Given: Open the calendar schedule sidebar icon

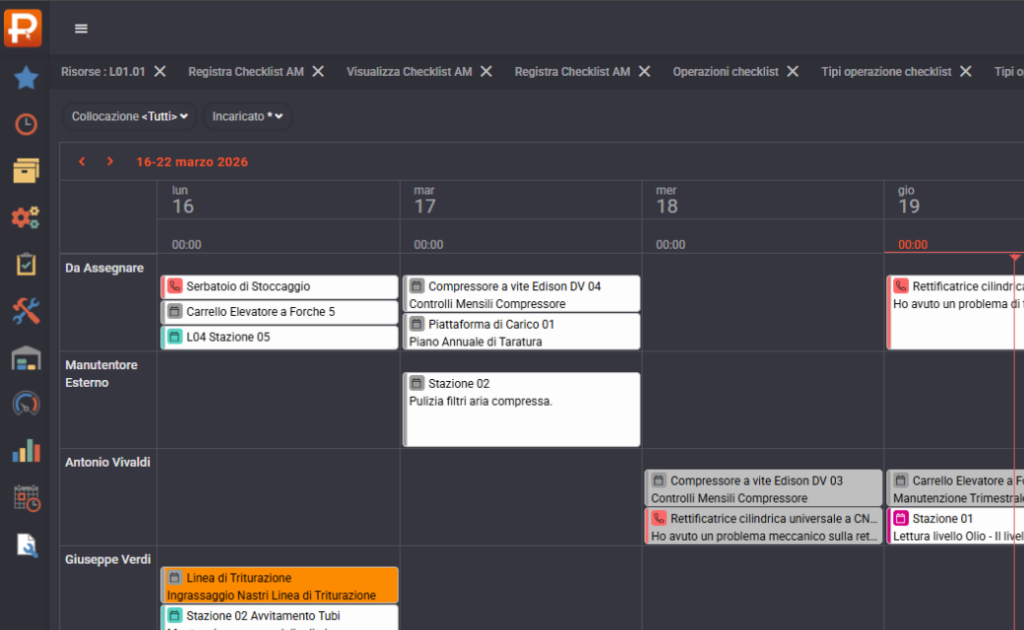Looking at the screenshot, I should coord(26,497).
